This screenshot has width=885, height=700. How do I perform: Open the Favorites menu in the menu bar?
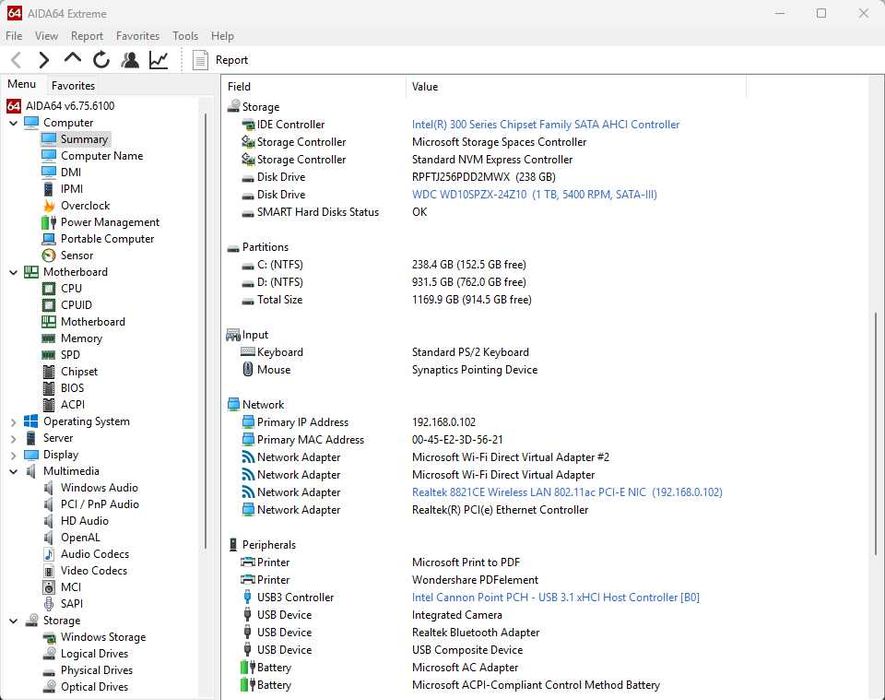138,36
